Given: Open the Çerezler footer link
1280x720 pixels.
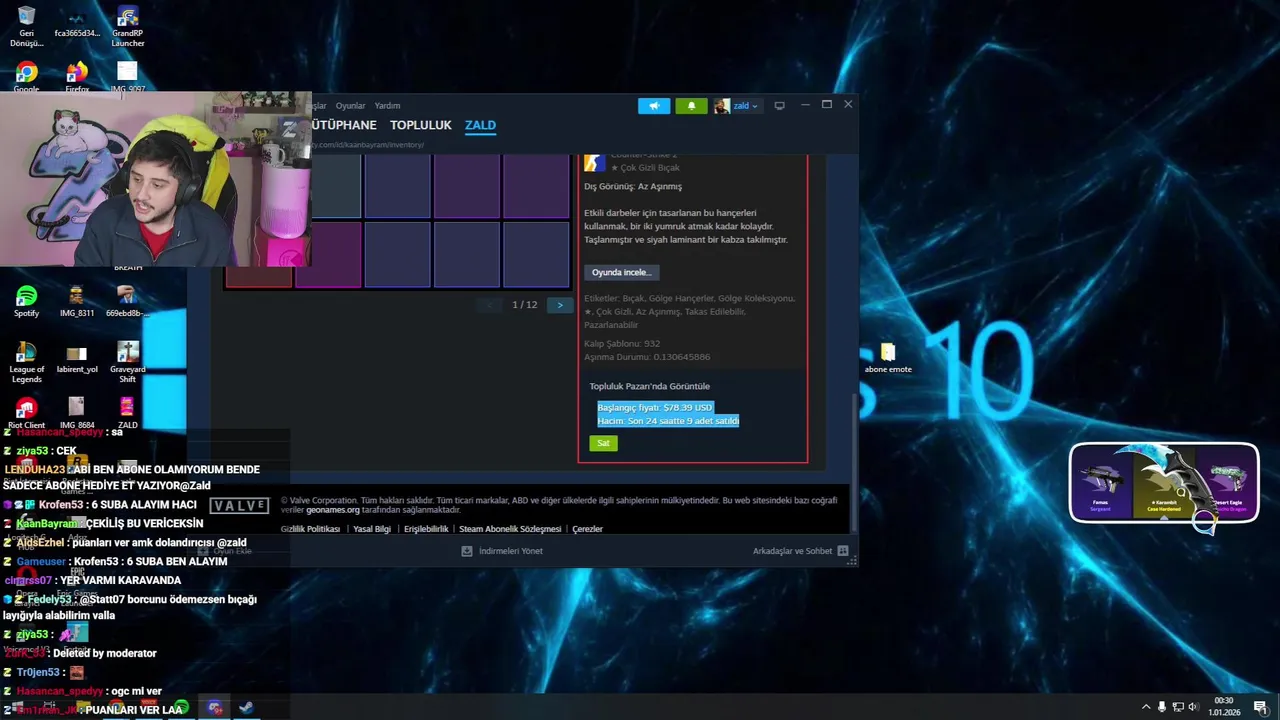Looking at the screenshot, I should tap(587, 529).
